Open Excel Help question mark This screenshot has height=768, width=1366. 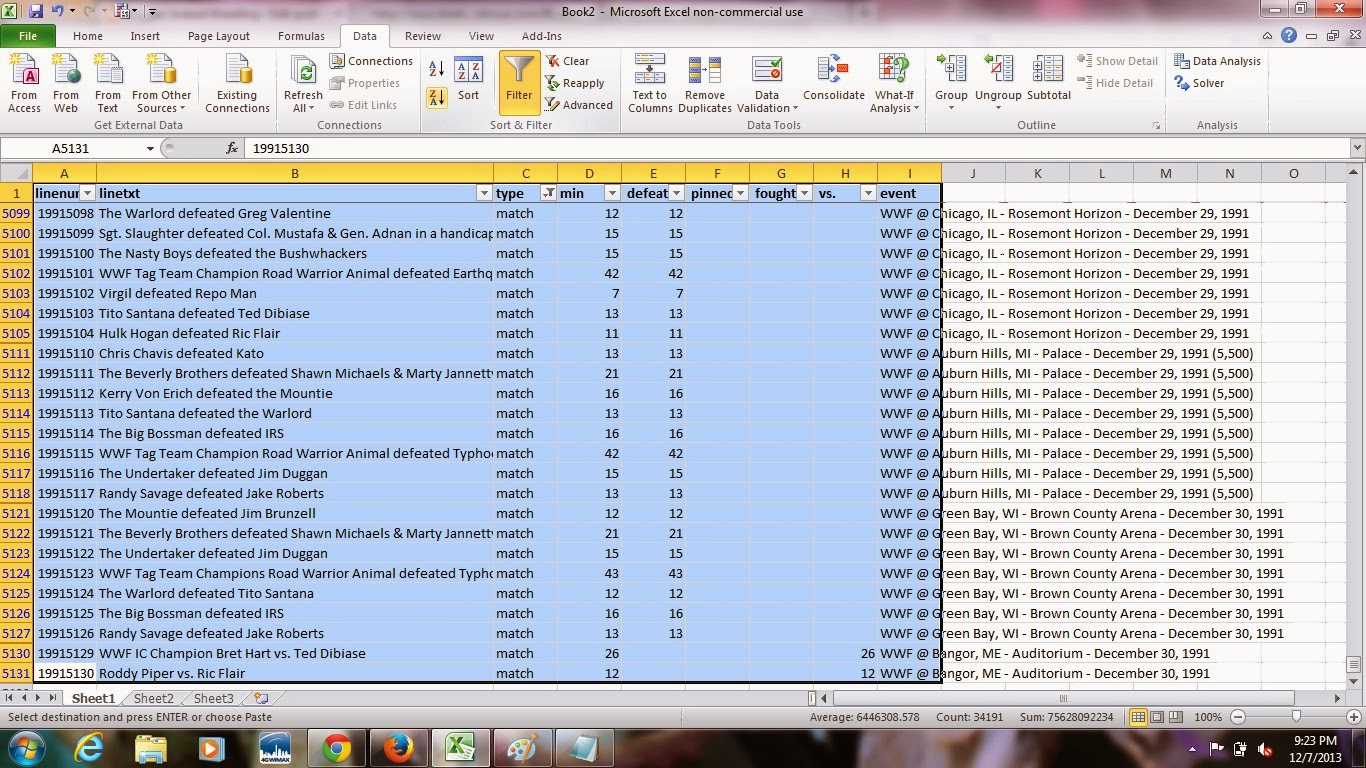(x=1290, y=36)
